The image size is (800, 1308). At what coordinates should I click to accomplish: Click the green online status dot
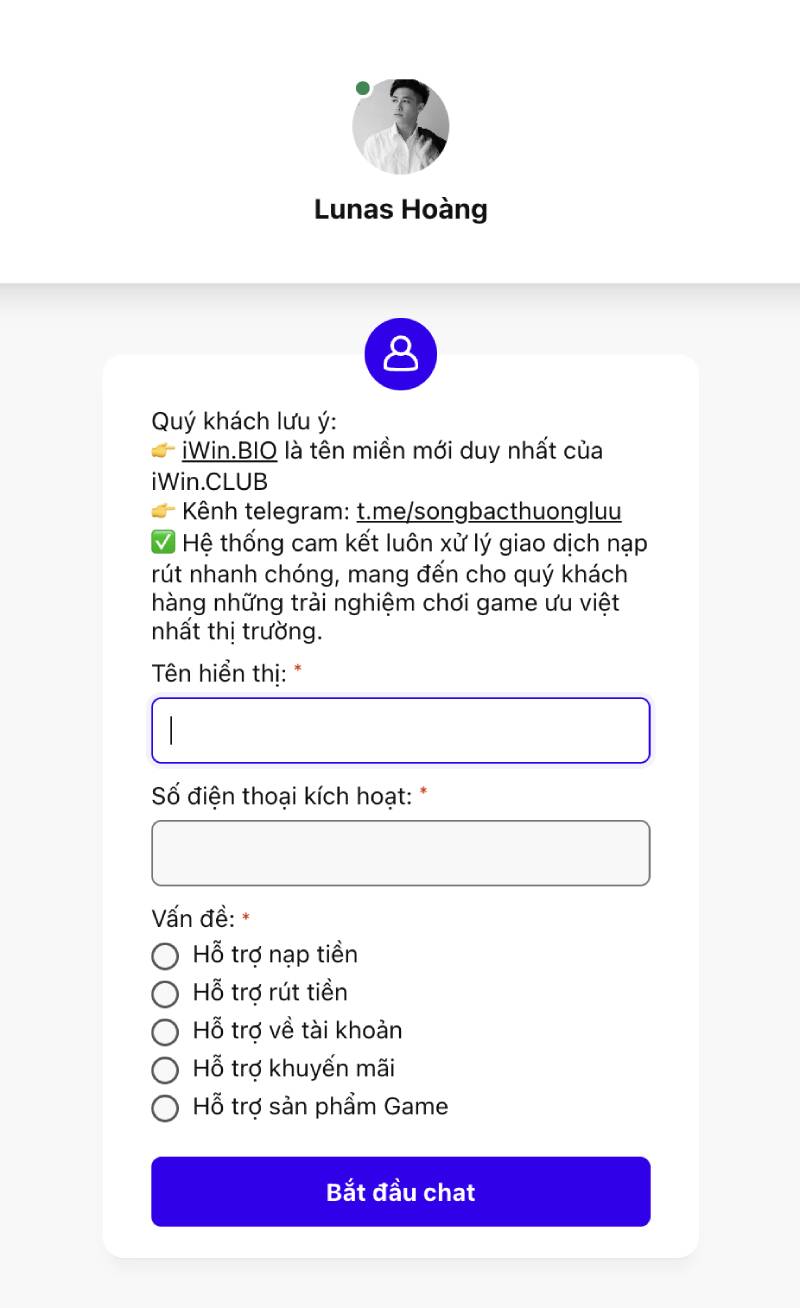tap(363, 89)
